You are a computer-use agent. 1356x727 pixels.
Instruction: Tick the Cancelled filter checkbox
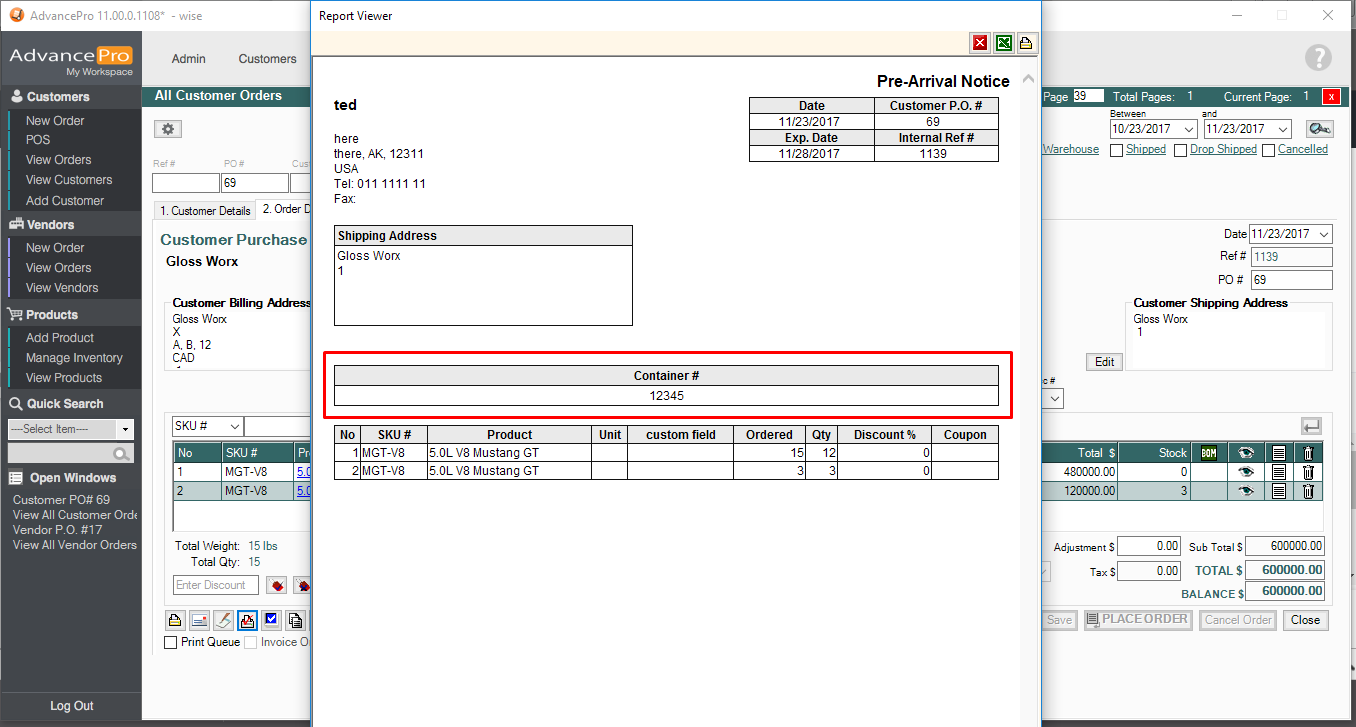(x=1268, y=150)
